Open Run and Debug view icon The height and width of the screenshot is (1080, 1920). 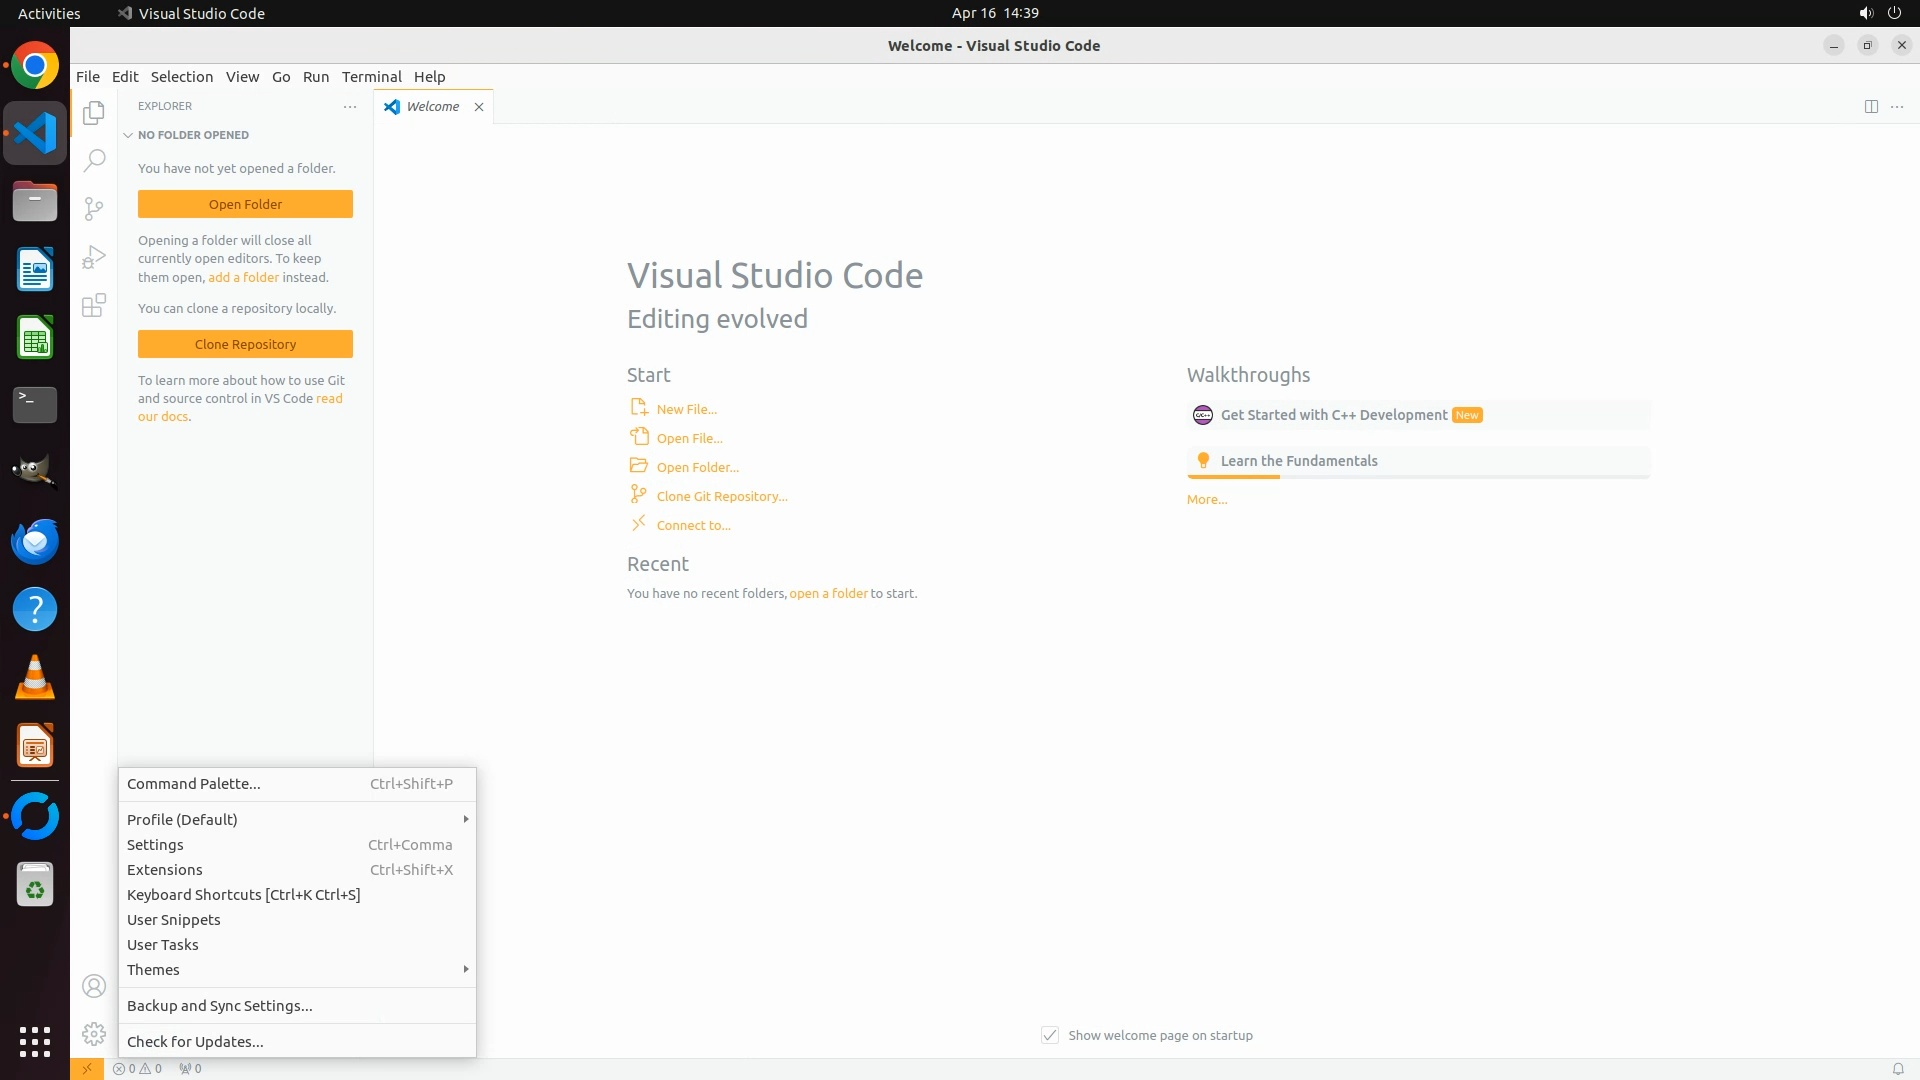coord(94,257)
